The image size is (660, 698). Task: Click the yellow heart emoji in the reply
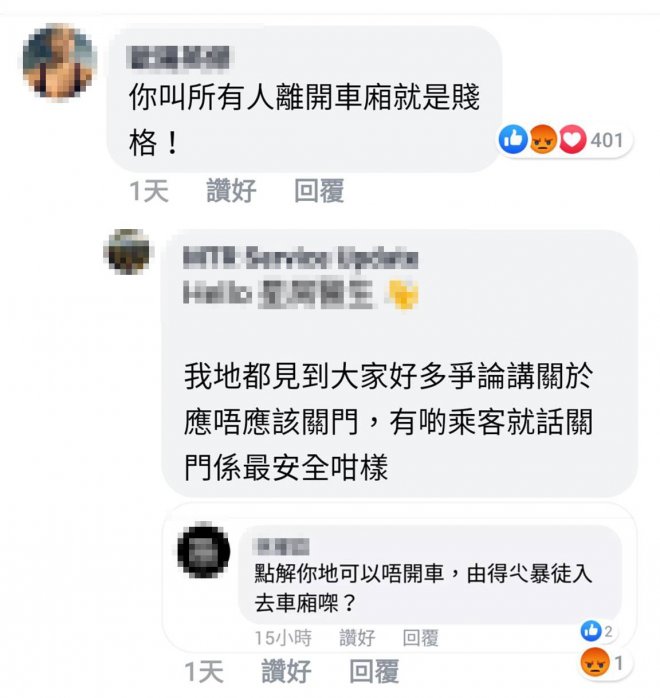tap(404, 295)
